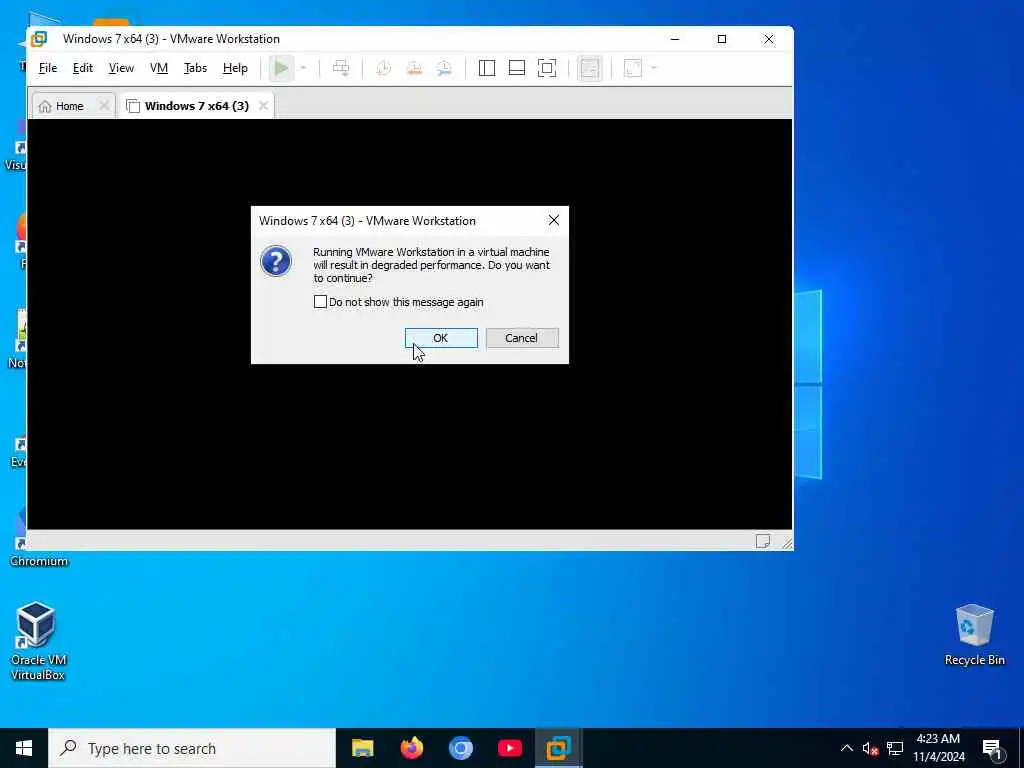Show hidden system tray icons chevron
The width and height of the screenshot is (1024, 768).
(x=846, y=748)
